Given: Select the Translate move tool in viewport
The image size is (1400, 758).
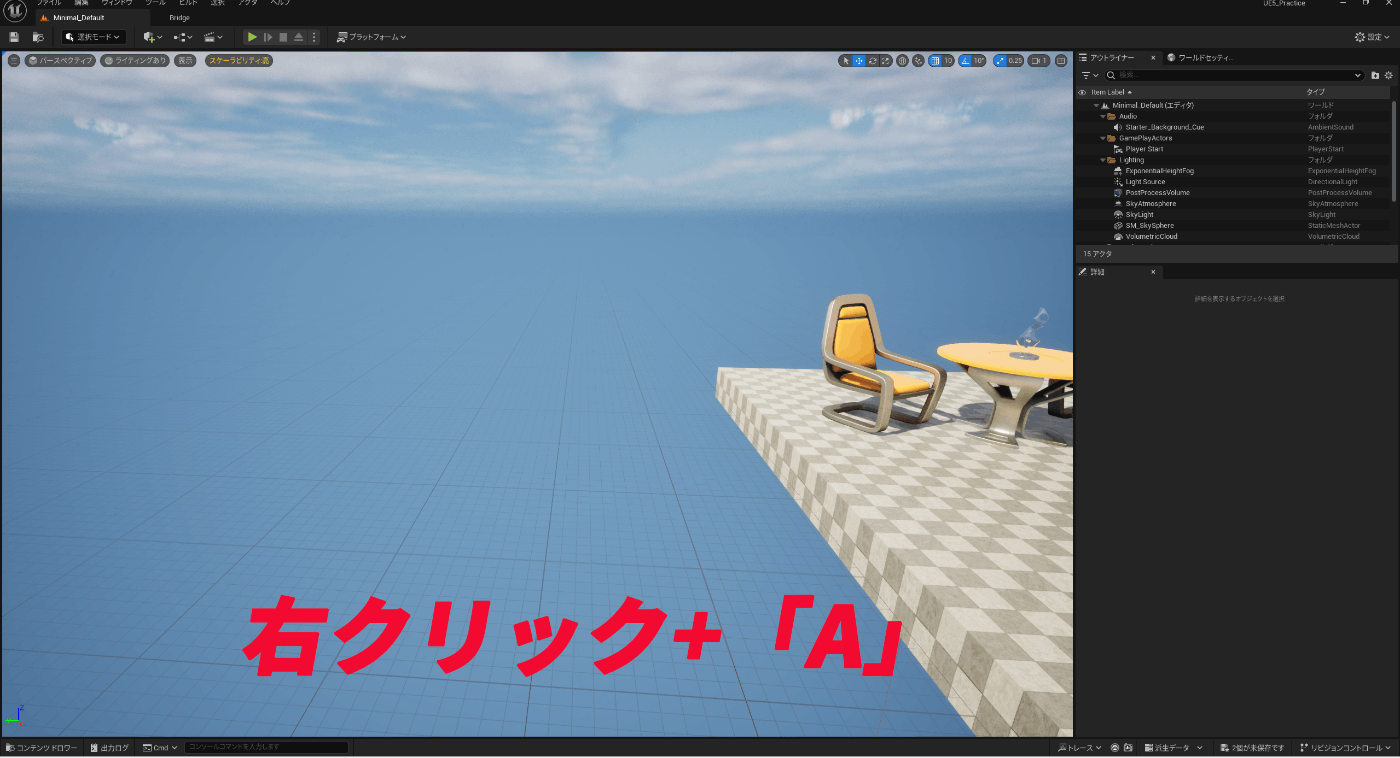Looking at the screenshot, I should click(x=859, y=60).
